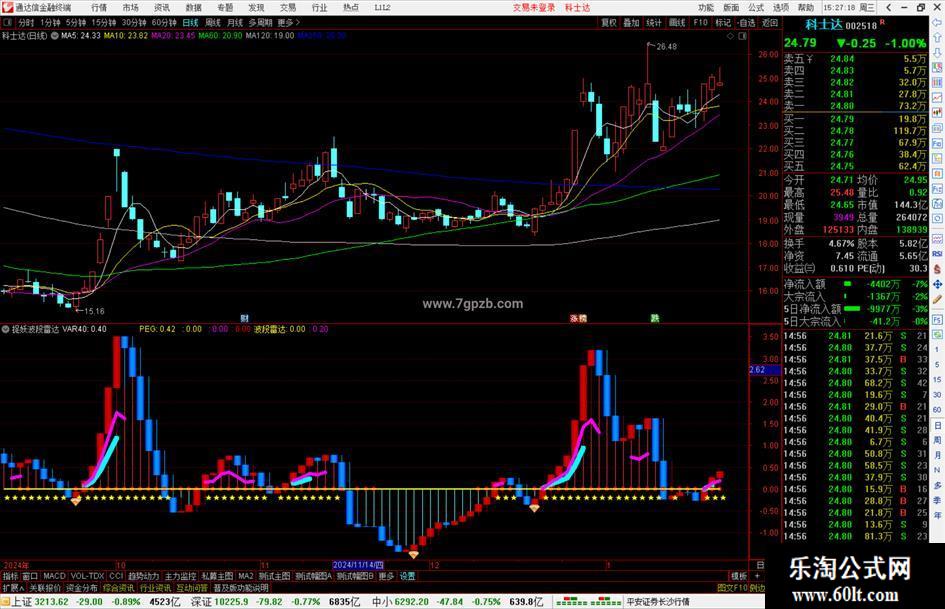Open the 关联报价 tab
This screenshot has width=945, height=609.
pyautogui.click(x=45, y=588)
